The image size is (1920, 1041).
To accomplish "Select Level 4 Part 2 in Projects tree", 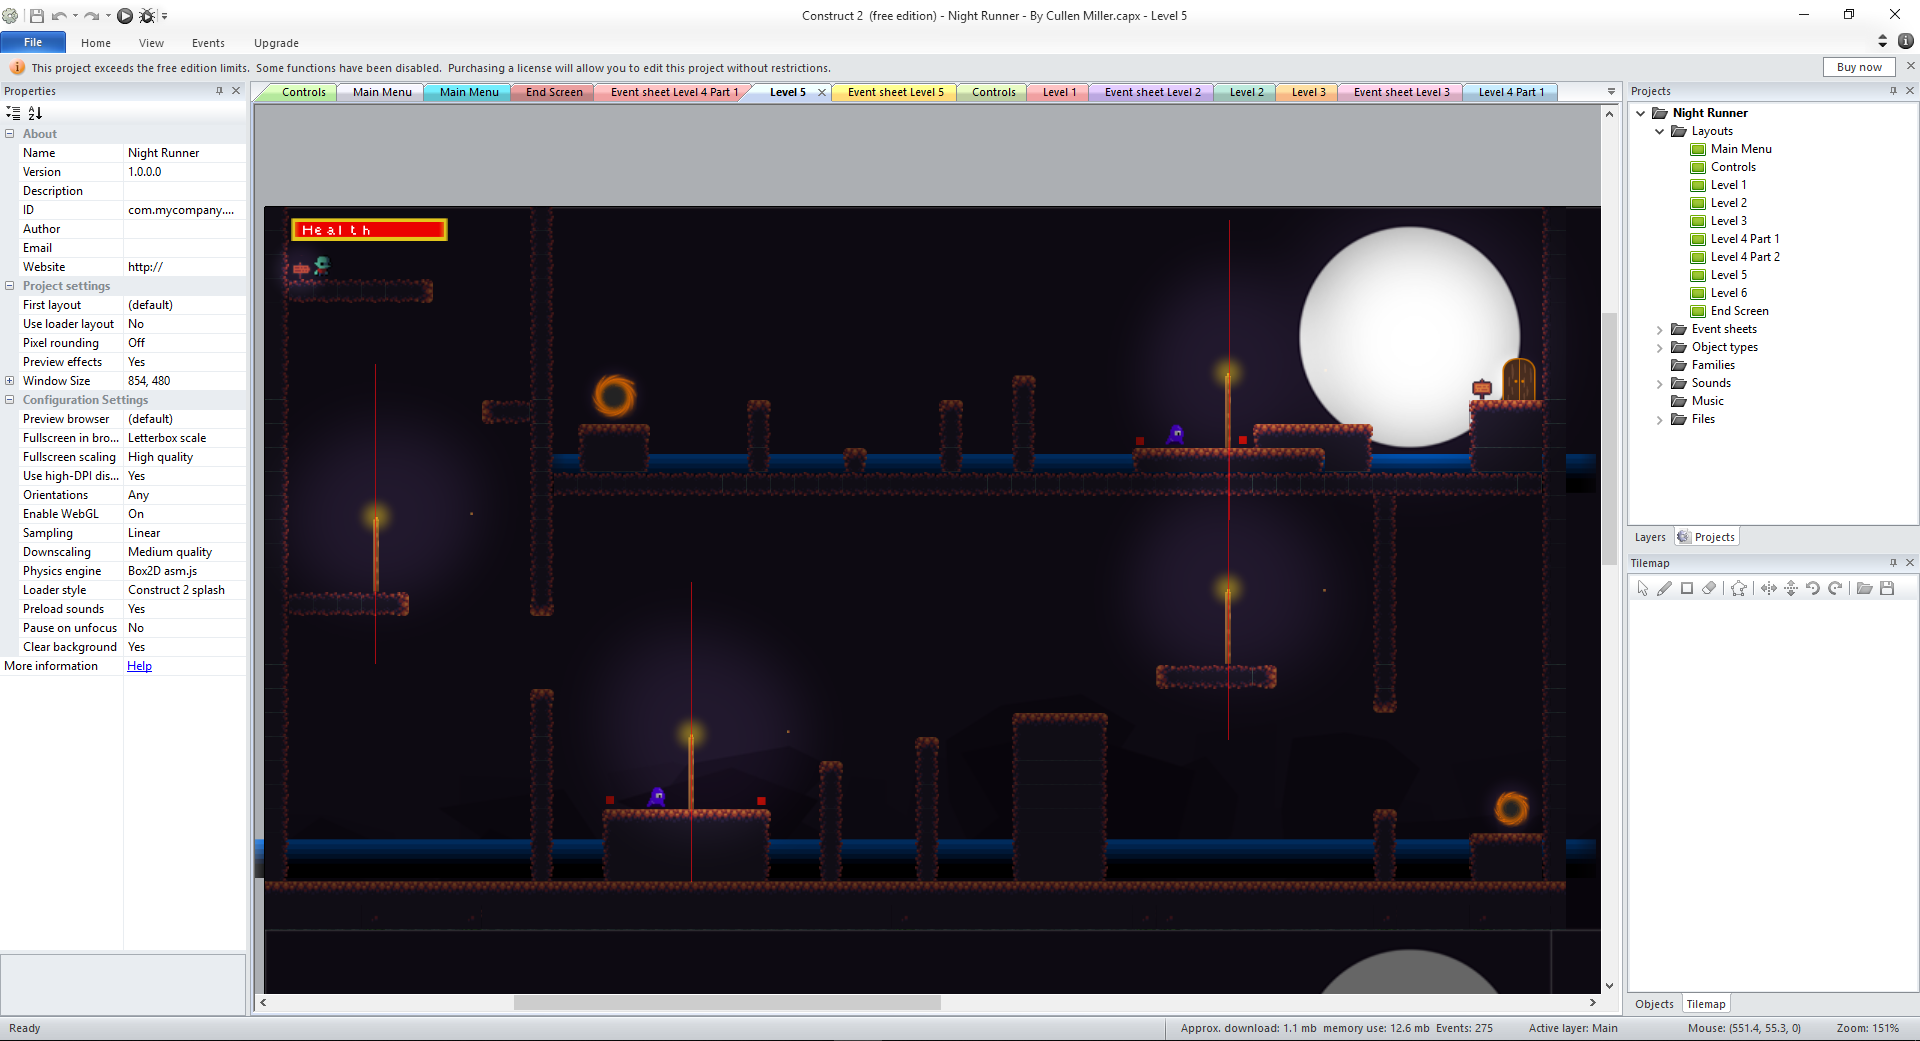I will pyautogui.click(x=1745, y=257).
